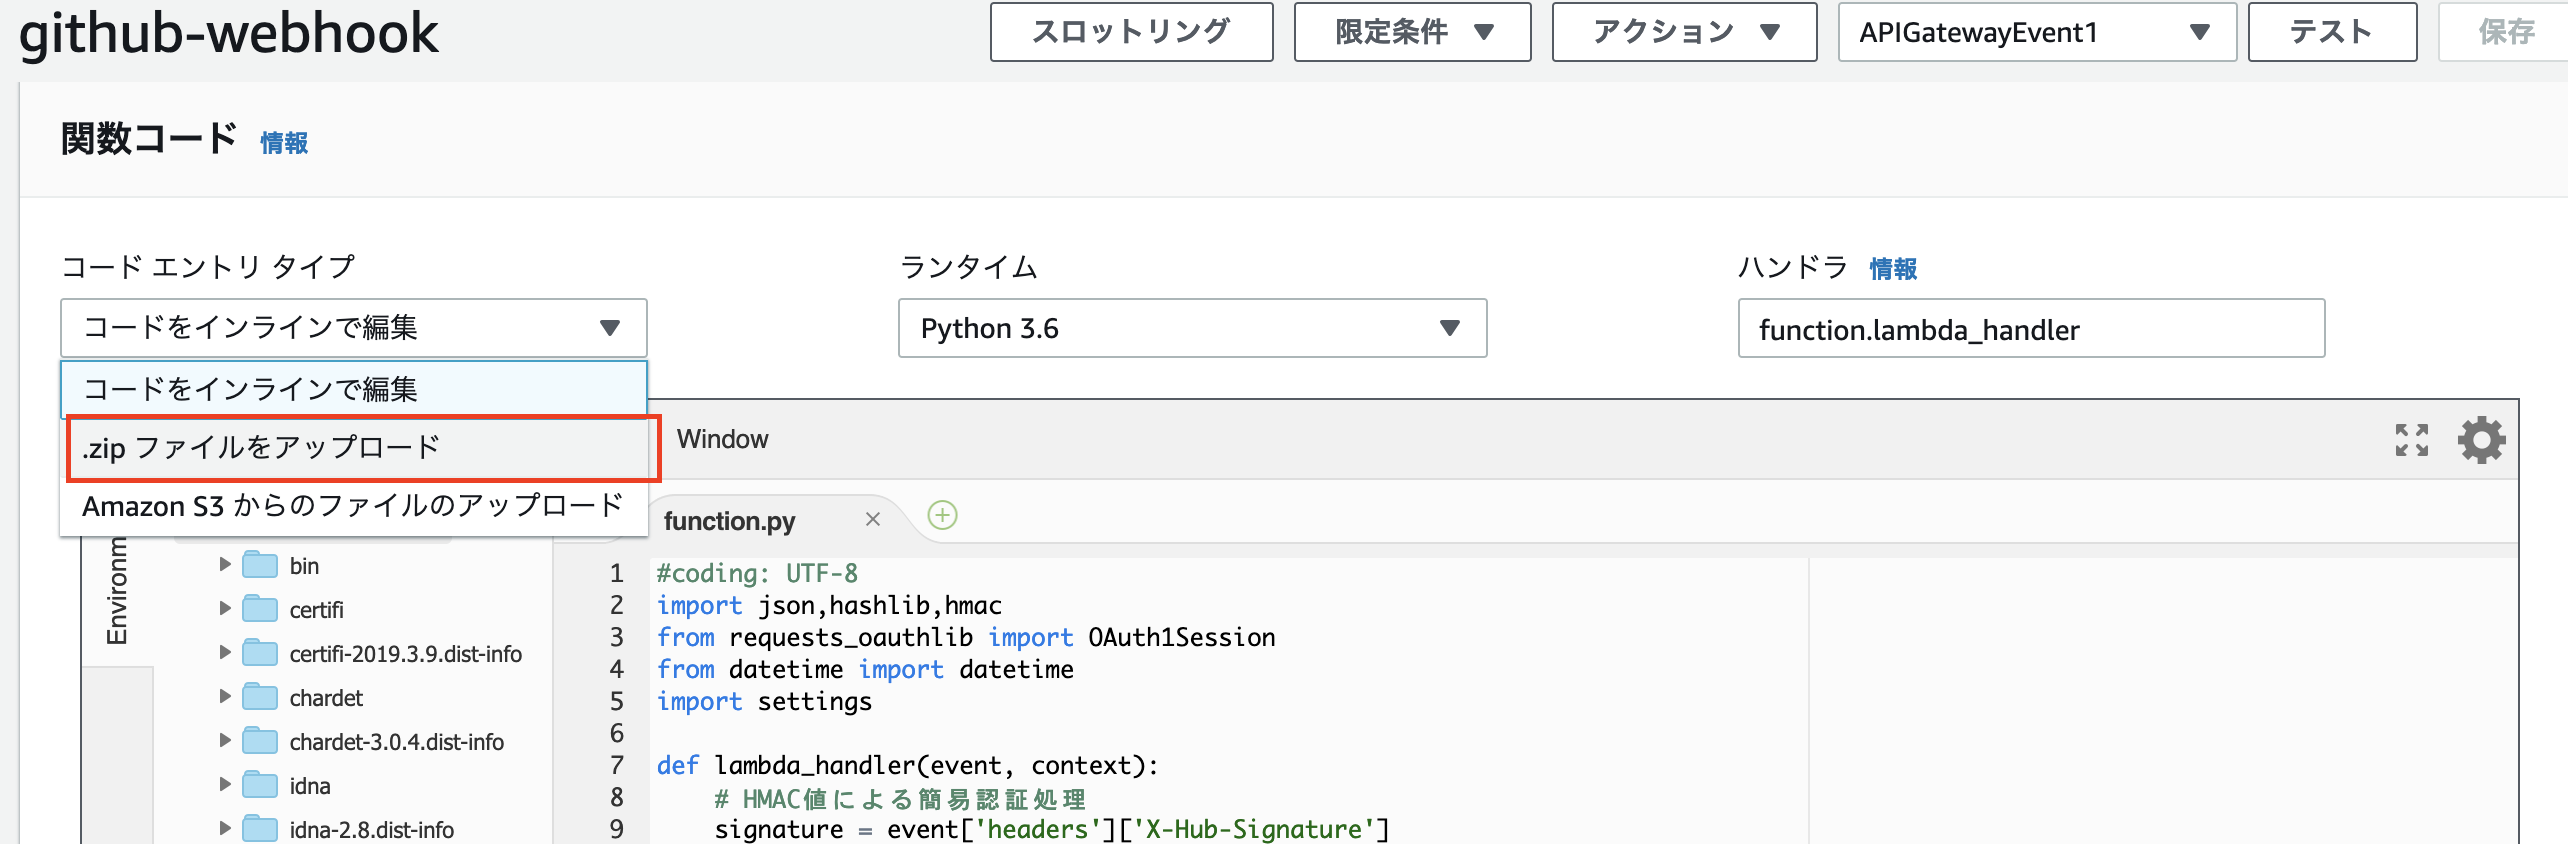The image size is (2568, 844).
Task: Click the スロットリング button
Action: [1131, 32]
